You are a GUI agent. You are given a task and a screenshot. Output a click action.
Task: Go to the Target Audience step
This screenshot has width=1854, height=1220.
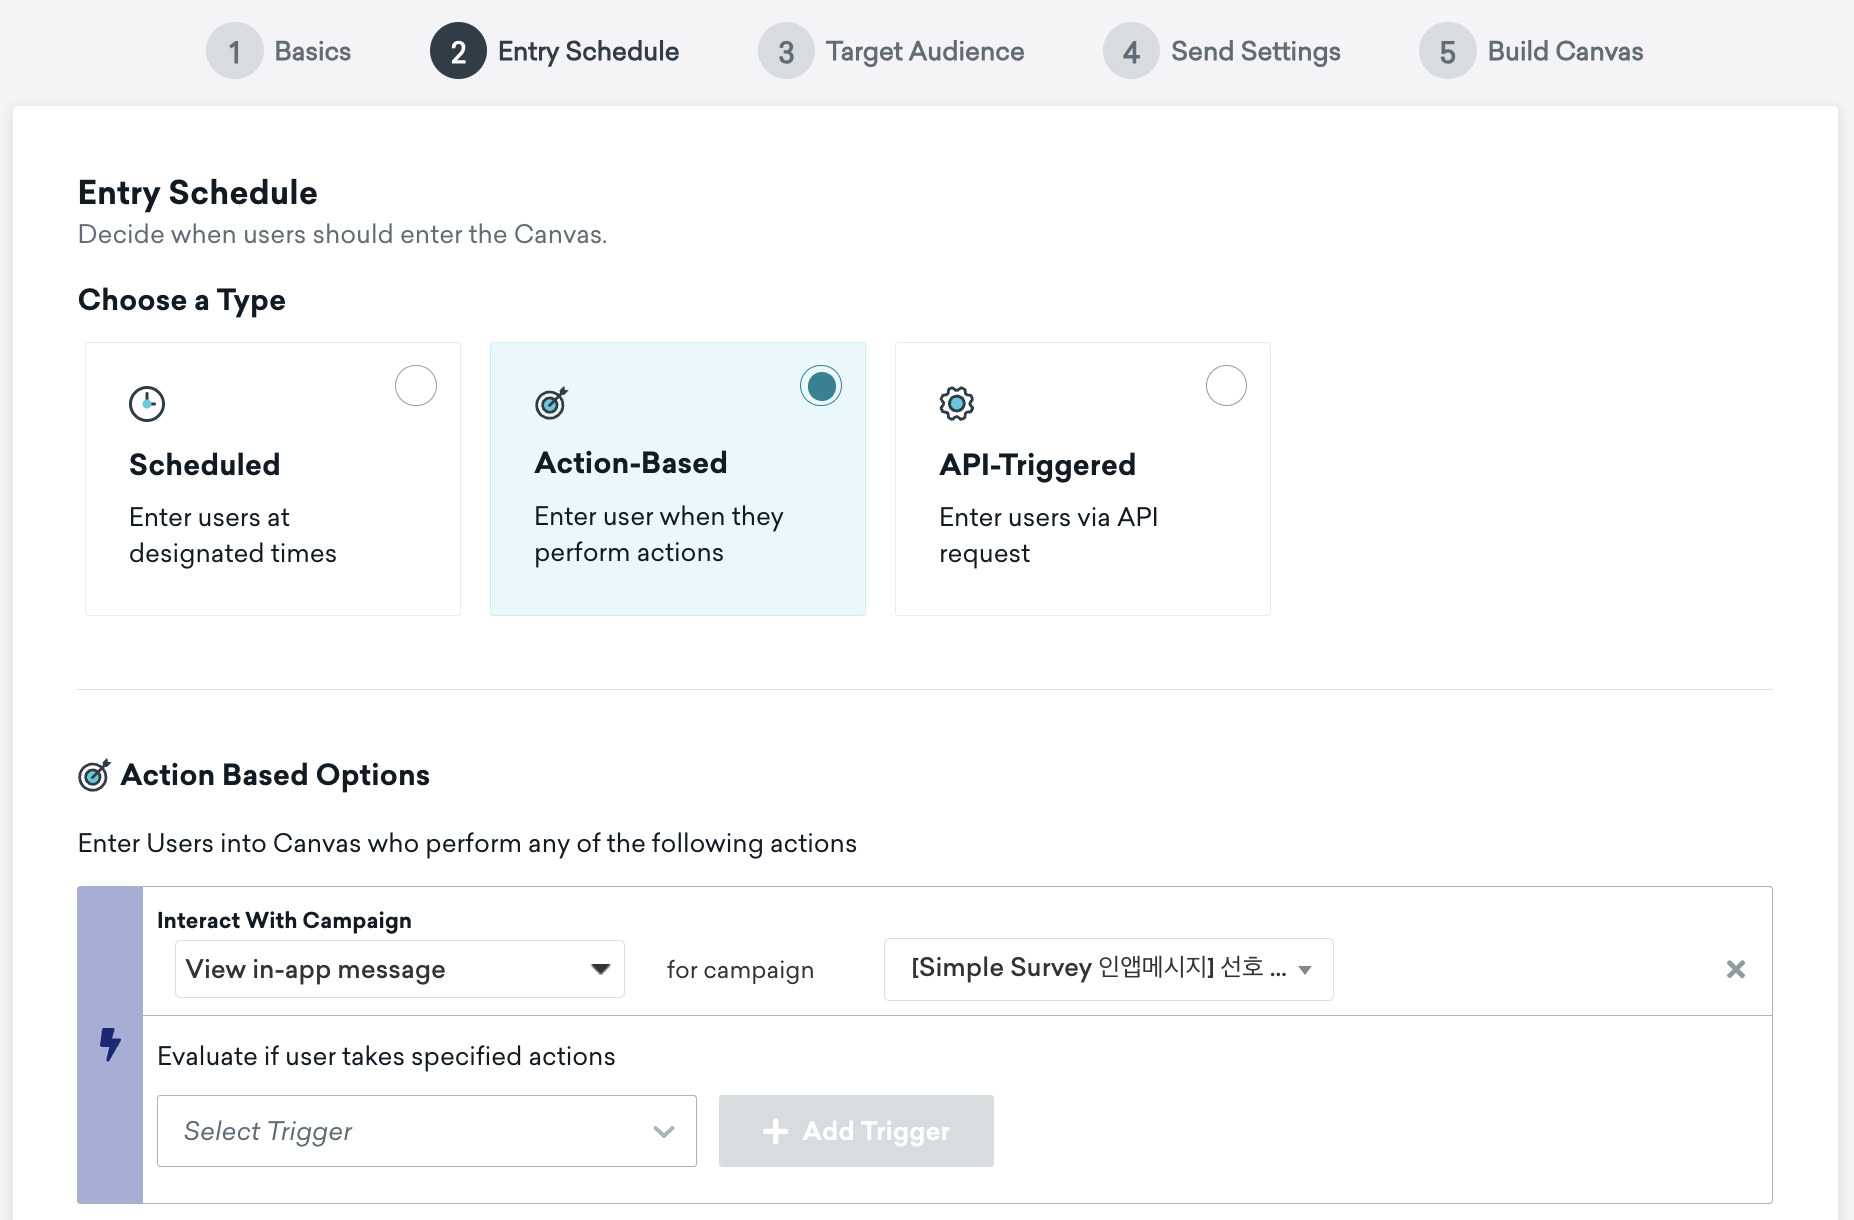point(924,51)
